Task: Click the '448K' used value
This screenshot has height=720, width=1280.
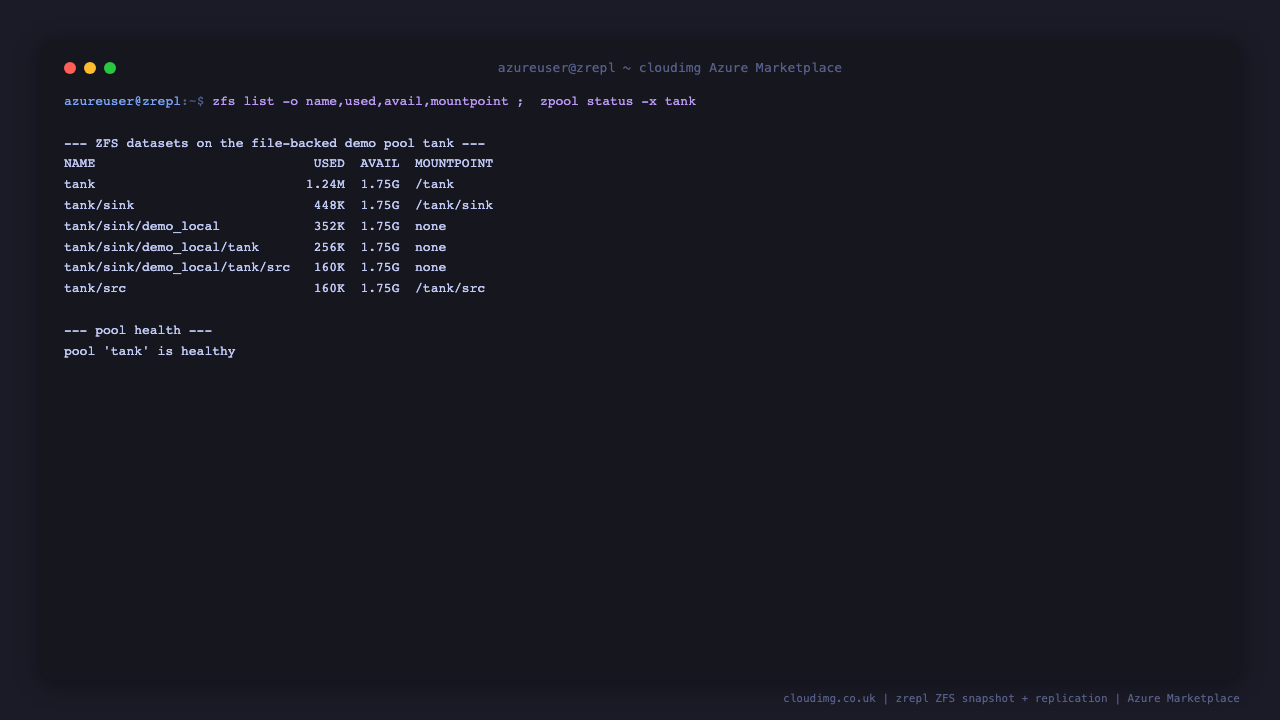Action: pyautogui.click(x=329, y=206)
